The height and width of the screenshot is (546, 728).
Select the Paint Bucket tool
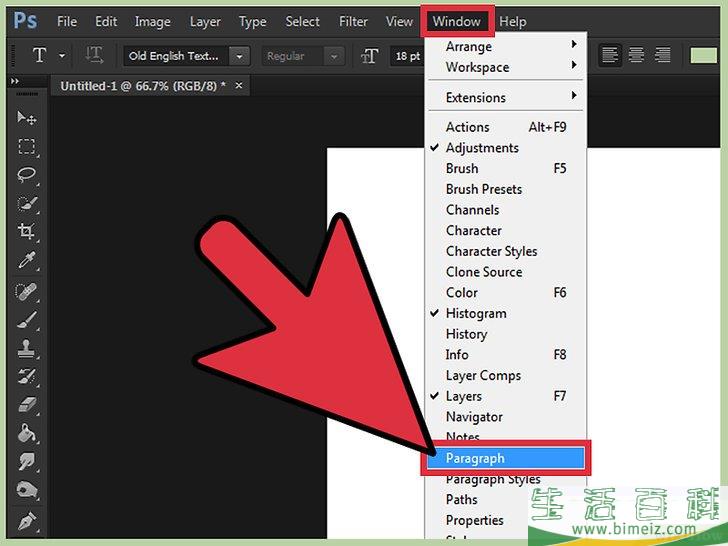[x=26, y=433]
